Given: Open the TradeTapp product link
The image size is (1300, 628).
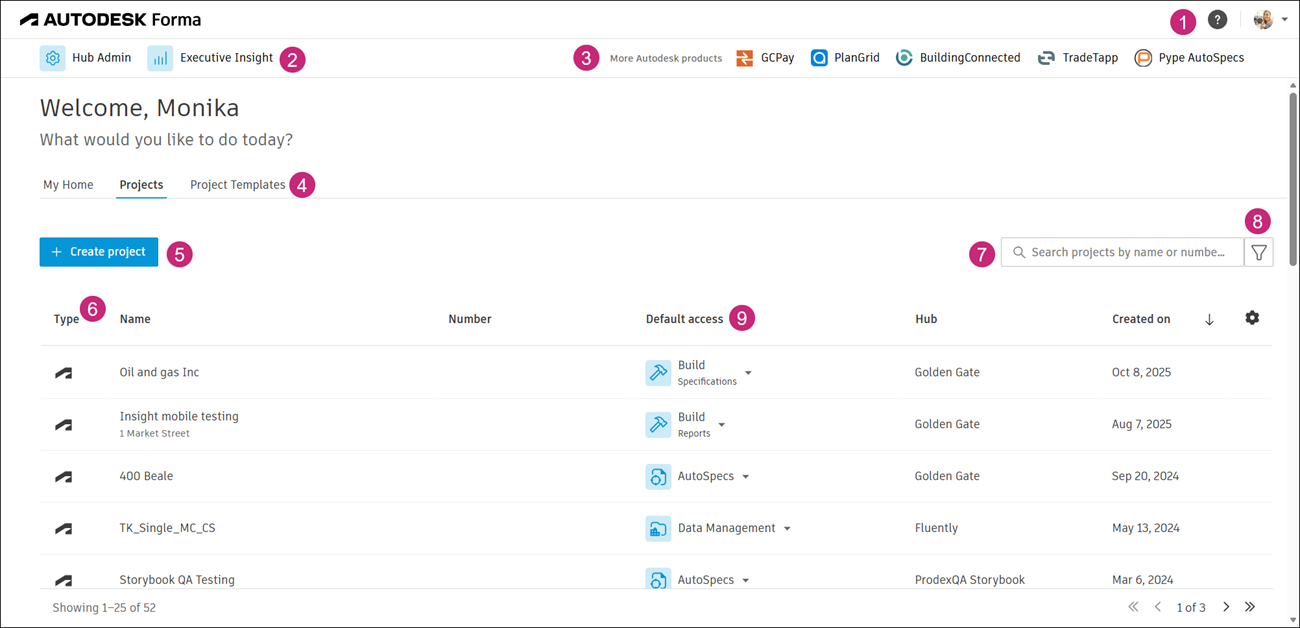Looking at the screenshot, I should tap(1078, 58).
